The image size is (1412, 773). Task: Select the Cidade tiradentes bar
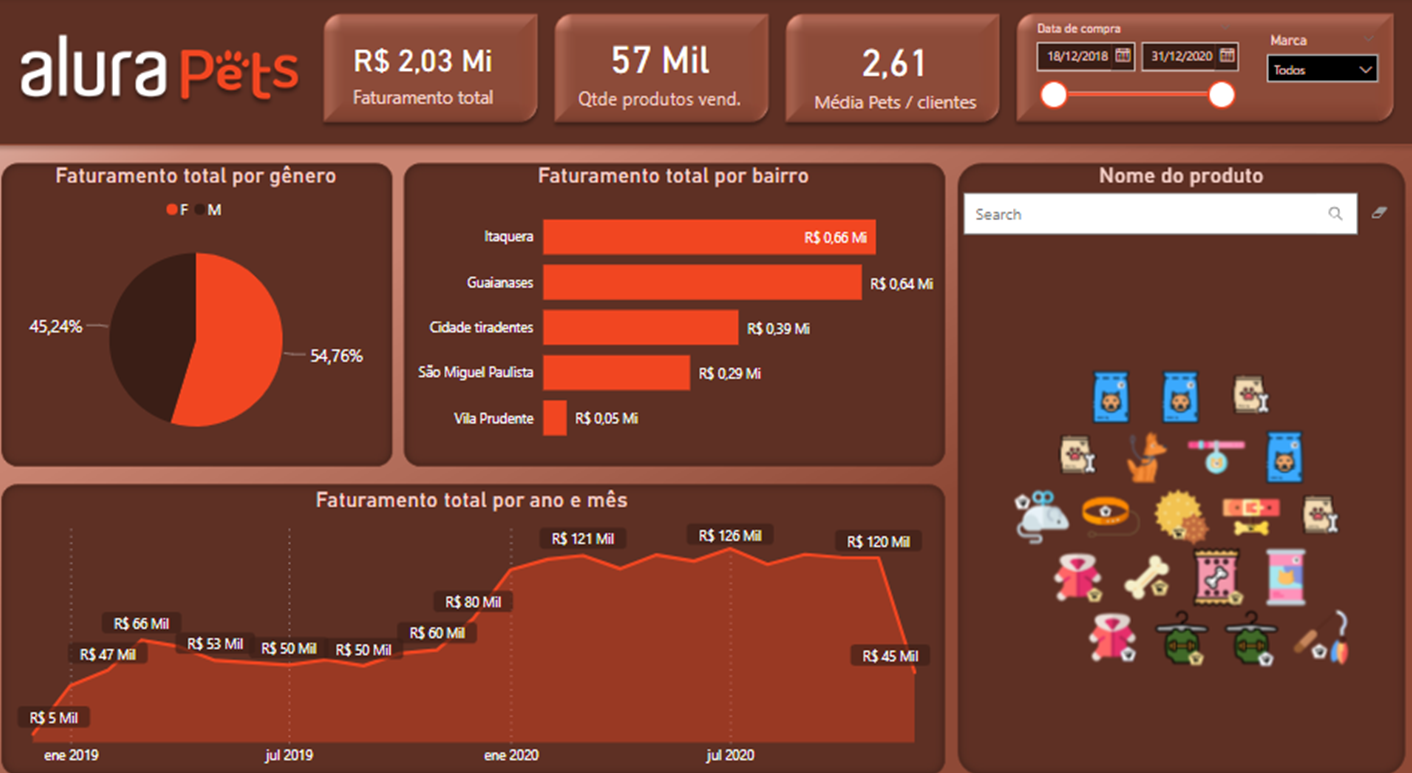point(640,327)
